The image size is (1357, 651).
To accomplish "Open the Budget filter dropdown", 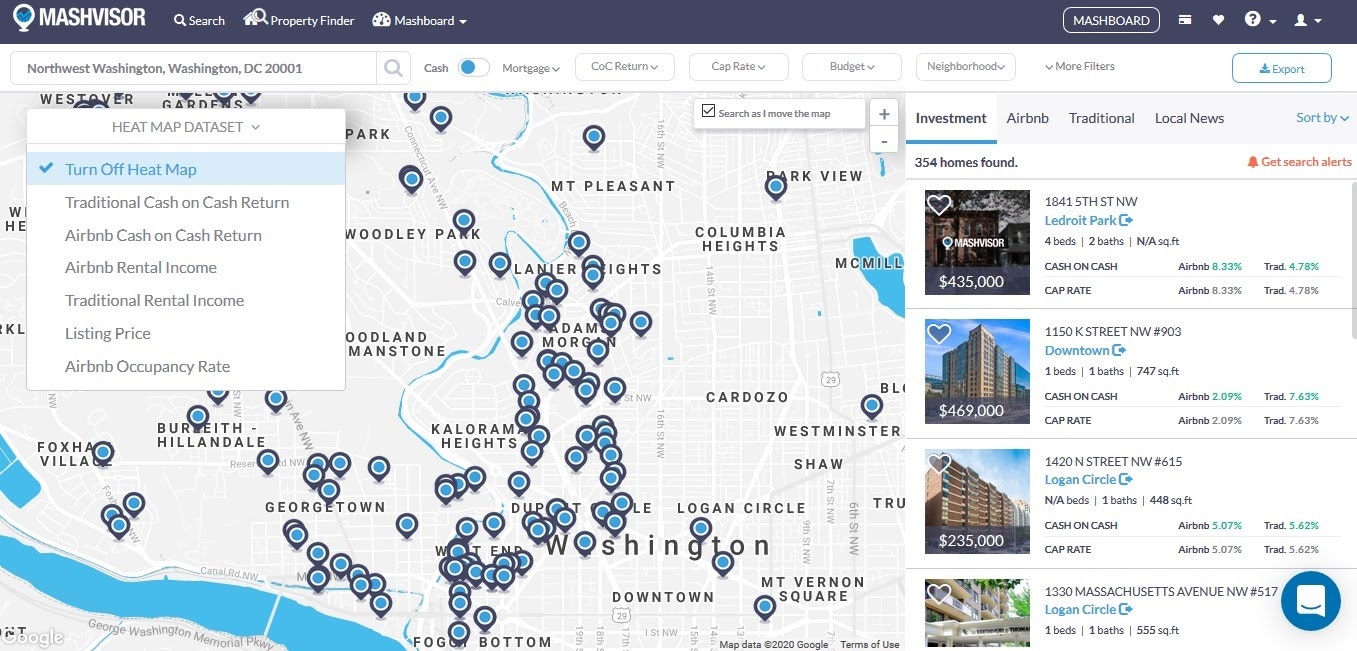I will coord(852,67).
